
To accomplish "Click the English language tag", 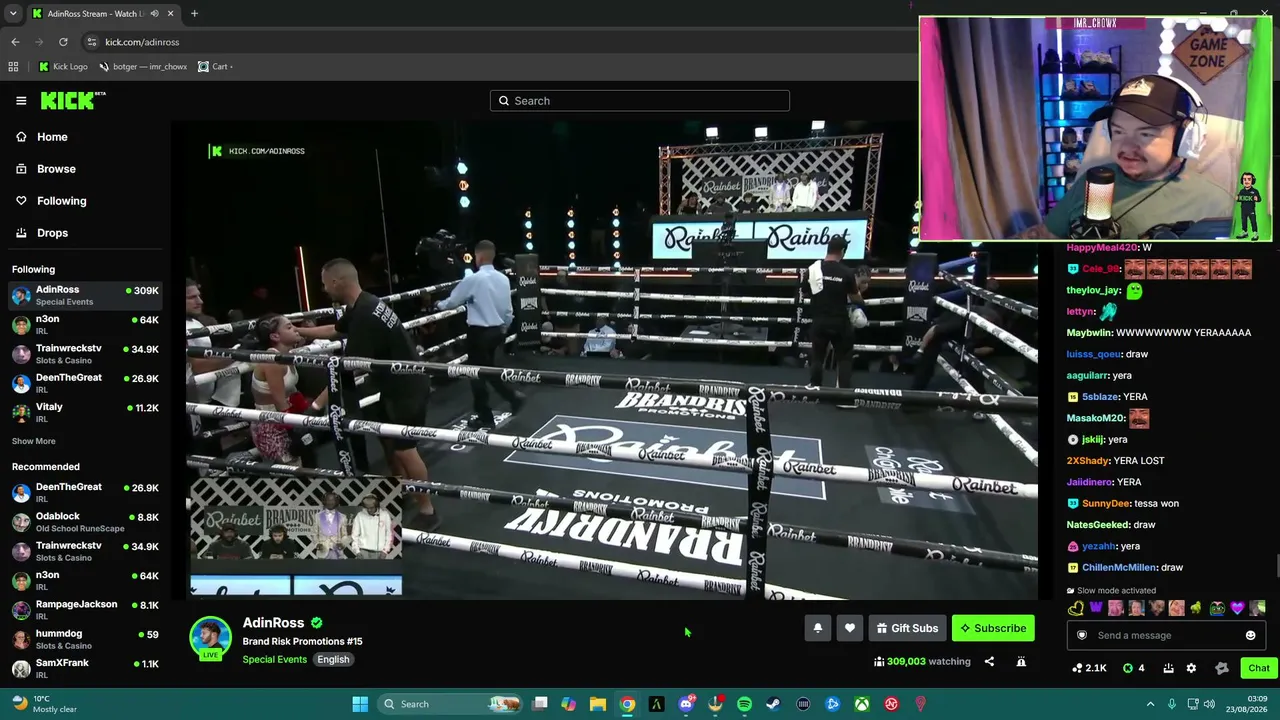I will [333, 659].
